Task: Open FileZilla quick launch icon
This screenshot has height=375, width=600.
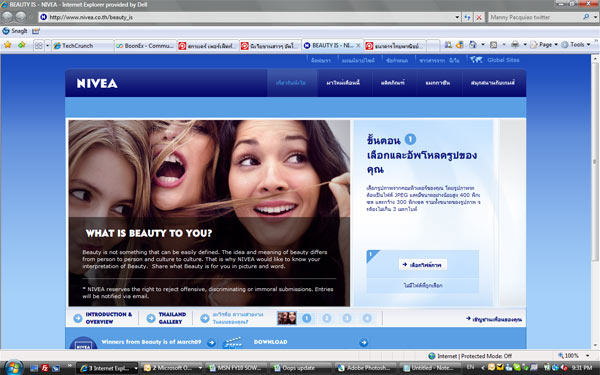Action: (x=45, y=368)
